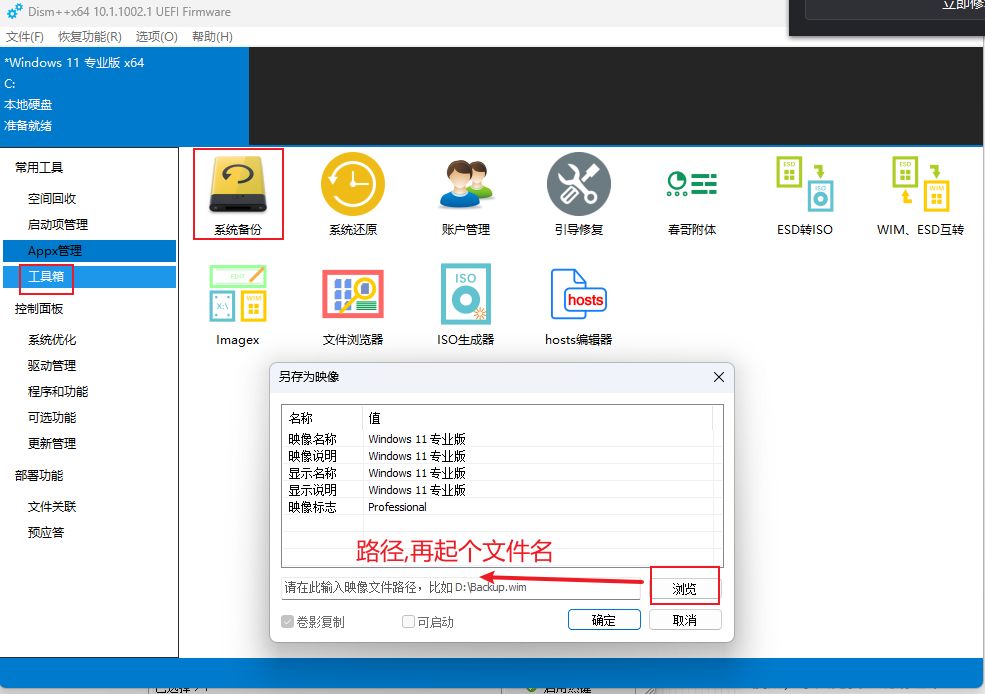Confirm with the 确定 button
This screenshot has width=985, height=694.
(x=604, y=620)
